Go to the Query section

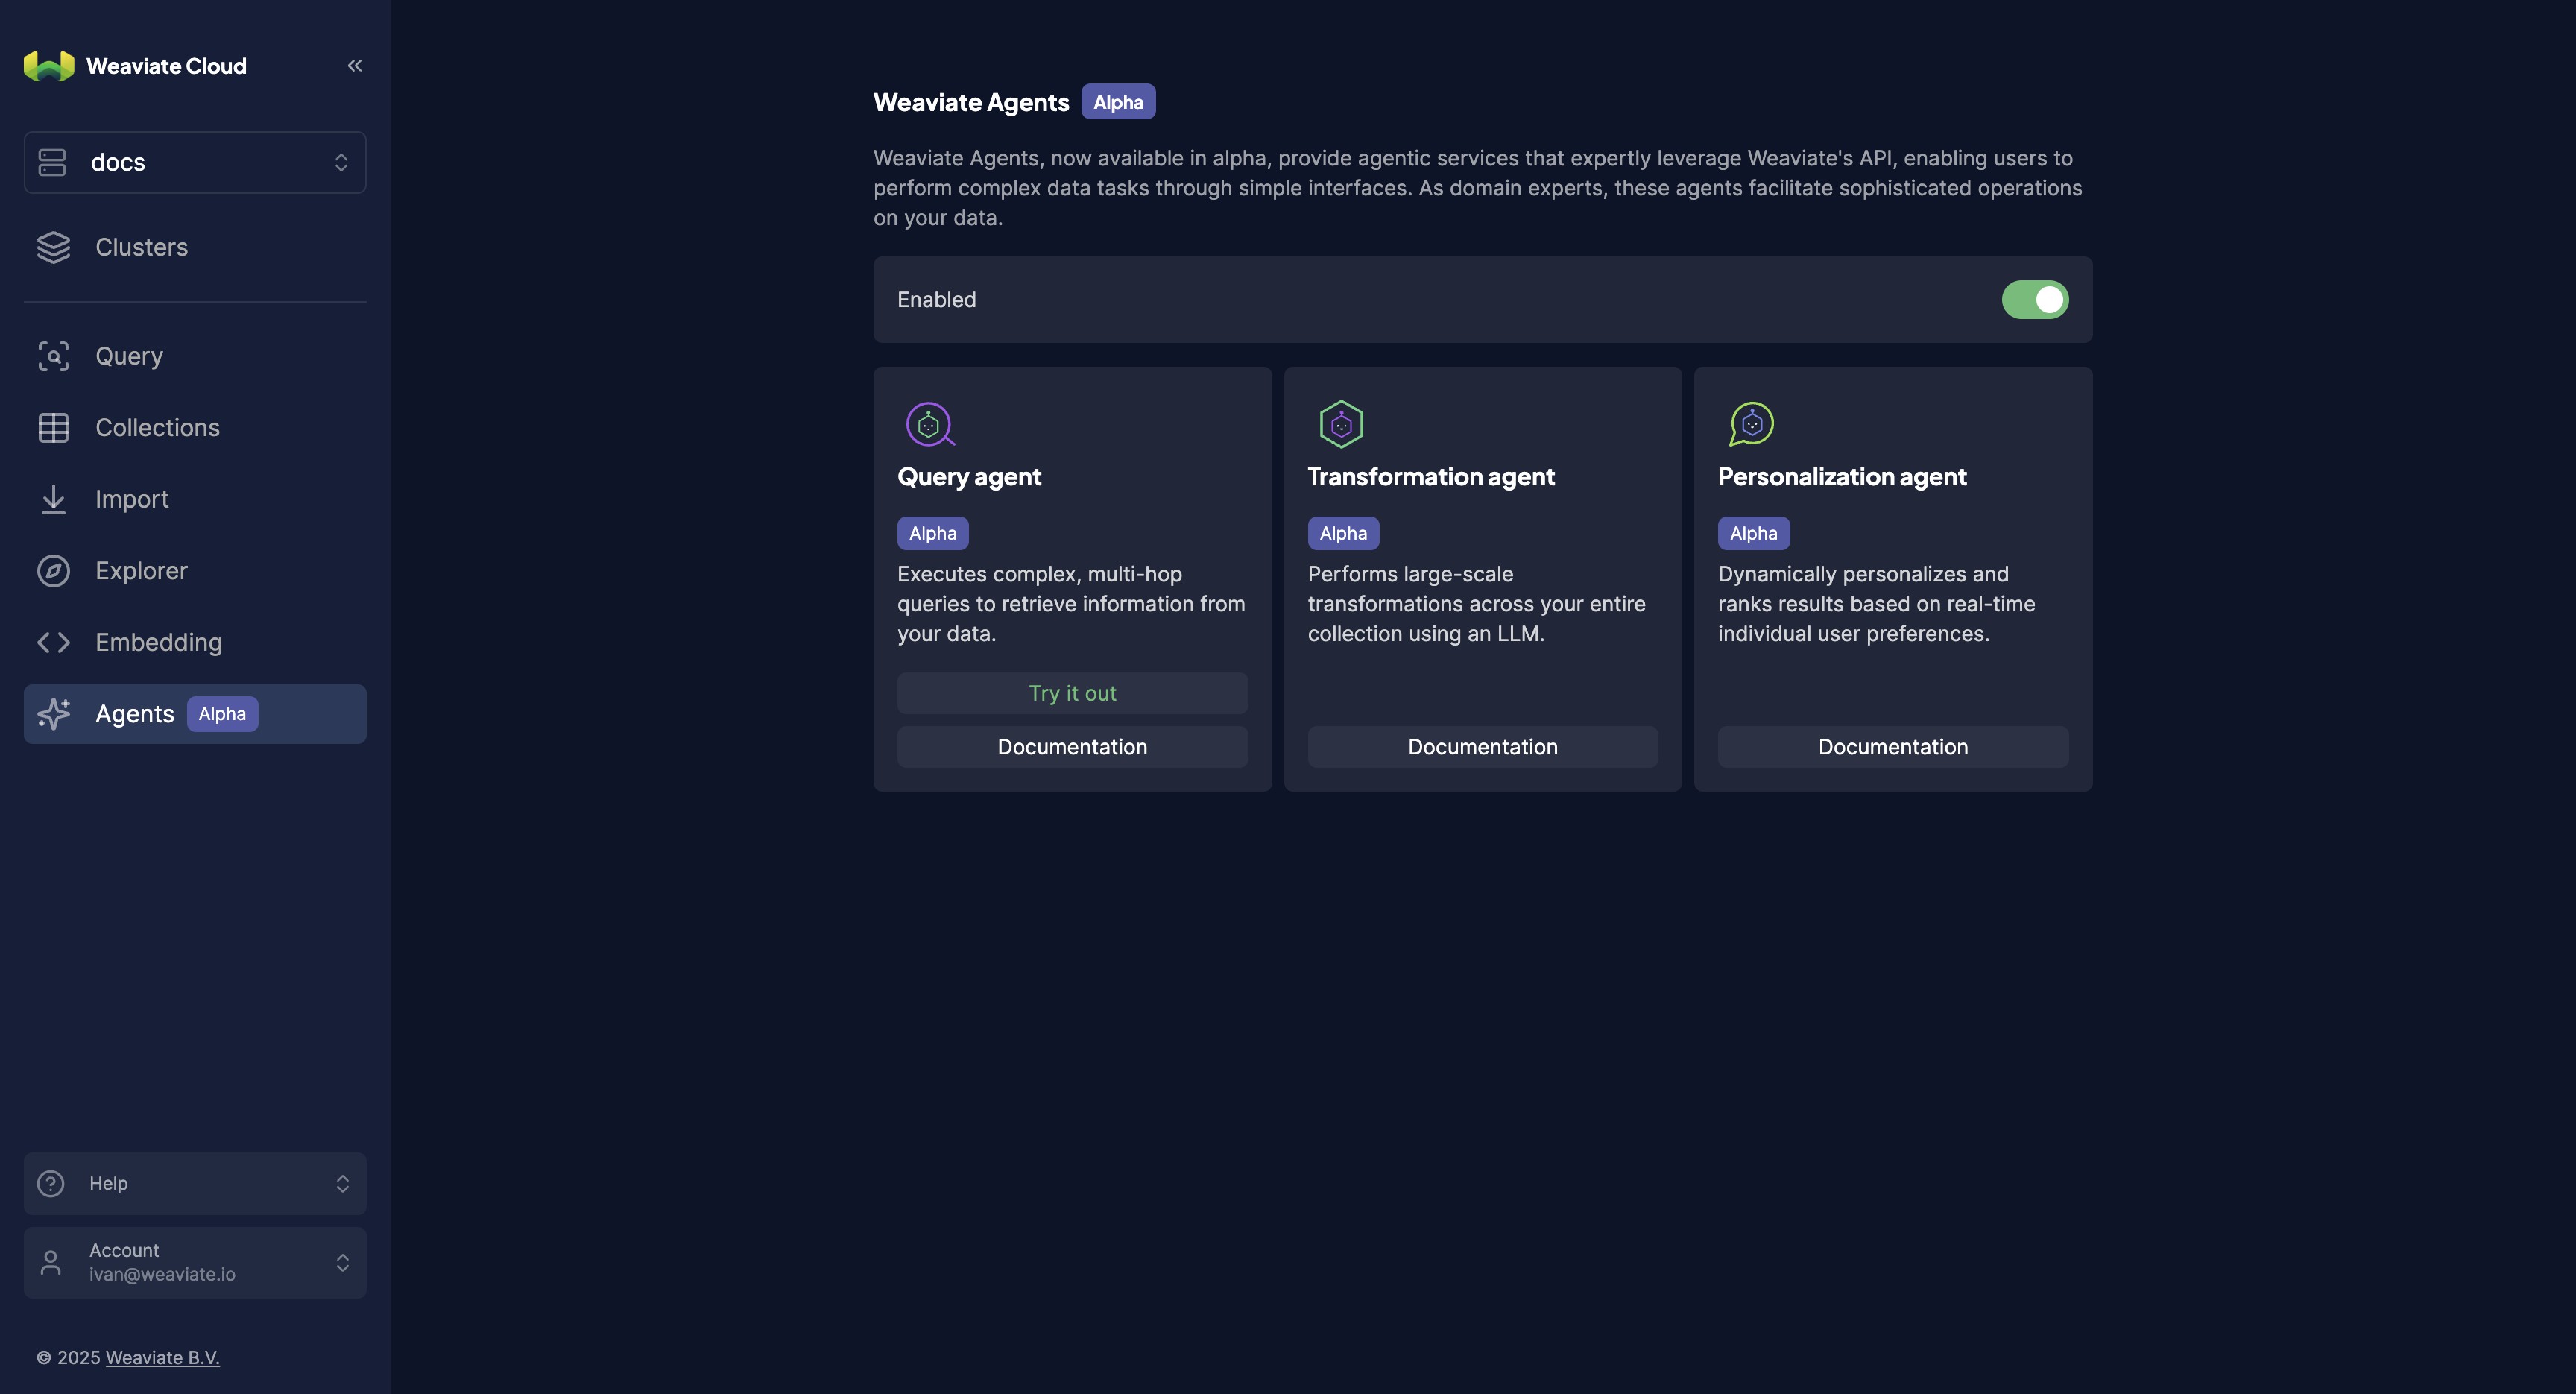click(x=195, y=356)
